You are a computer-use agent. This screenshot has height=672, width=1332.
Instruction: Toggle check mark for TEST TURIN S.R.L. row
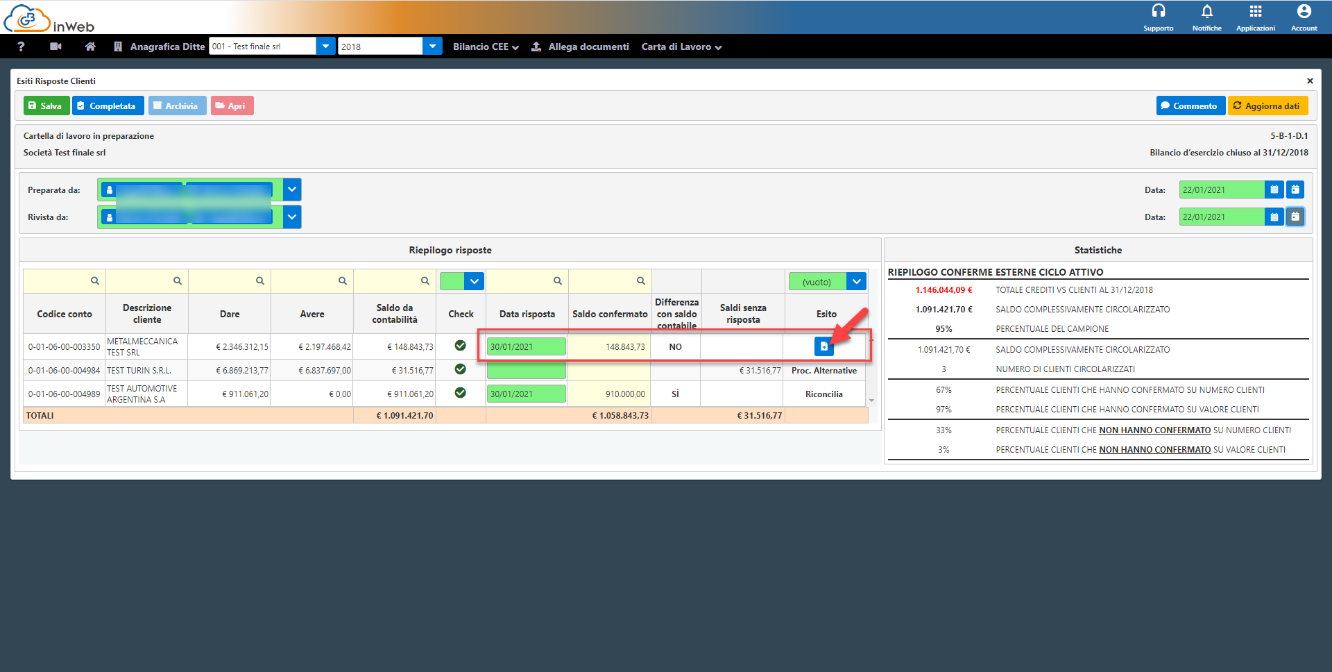pyautogui.click(x=460, y=369)
